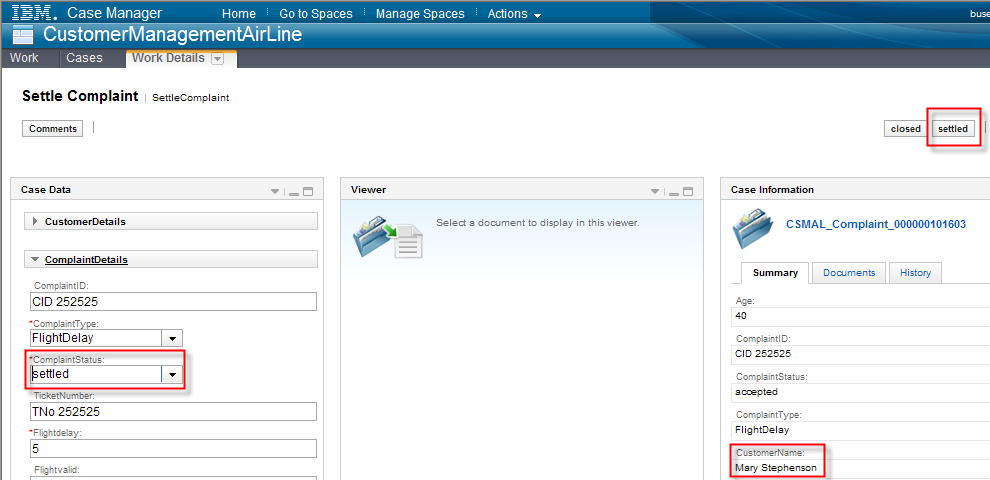Viewport: 990px width, 480px height.
Task: Open the Actions menu
Action: click(515, 13)
